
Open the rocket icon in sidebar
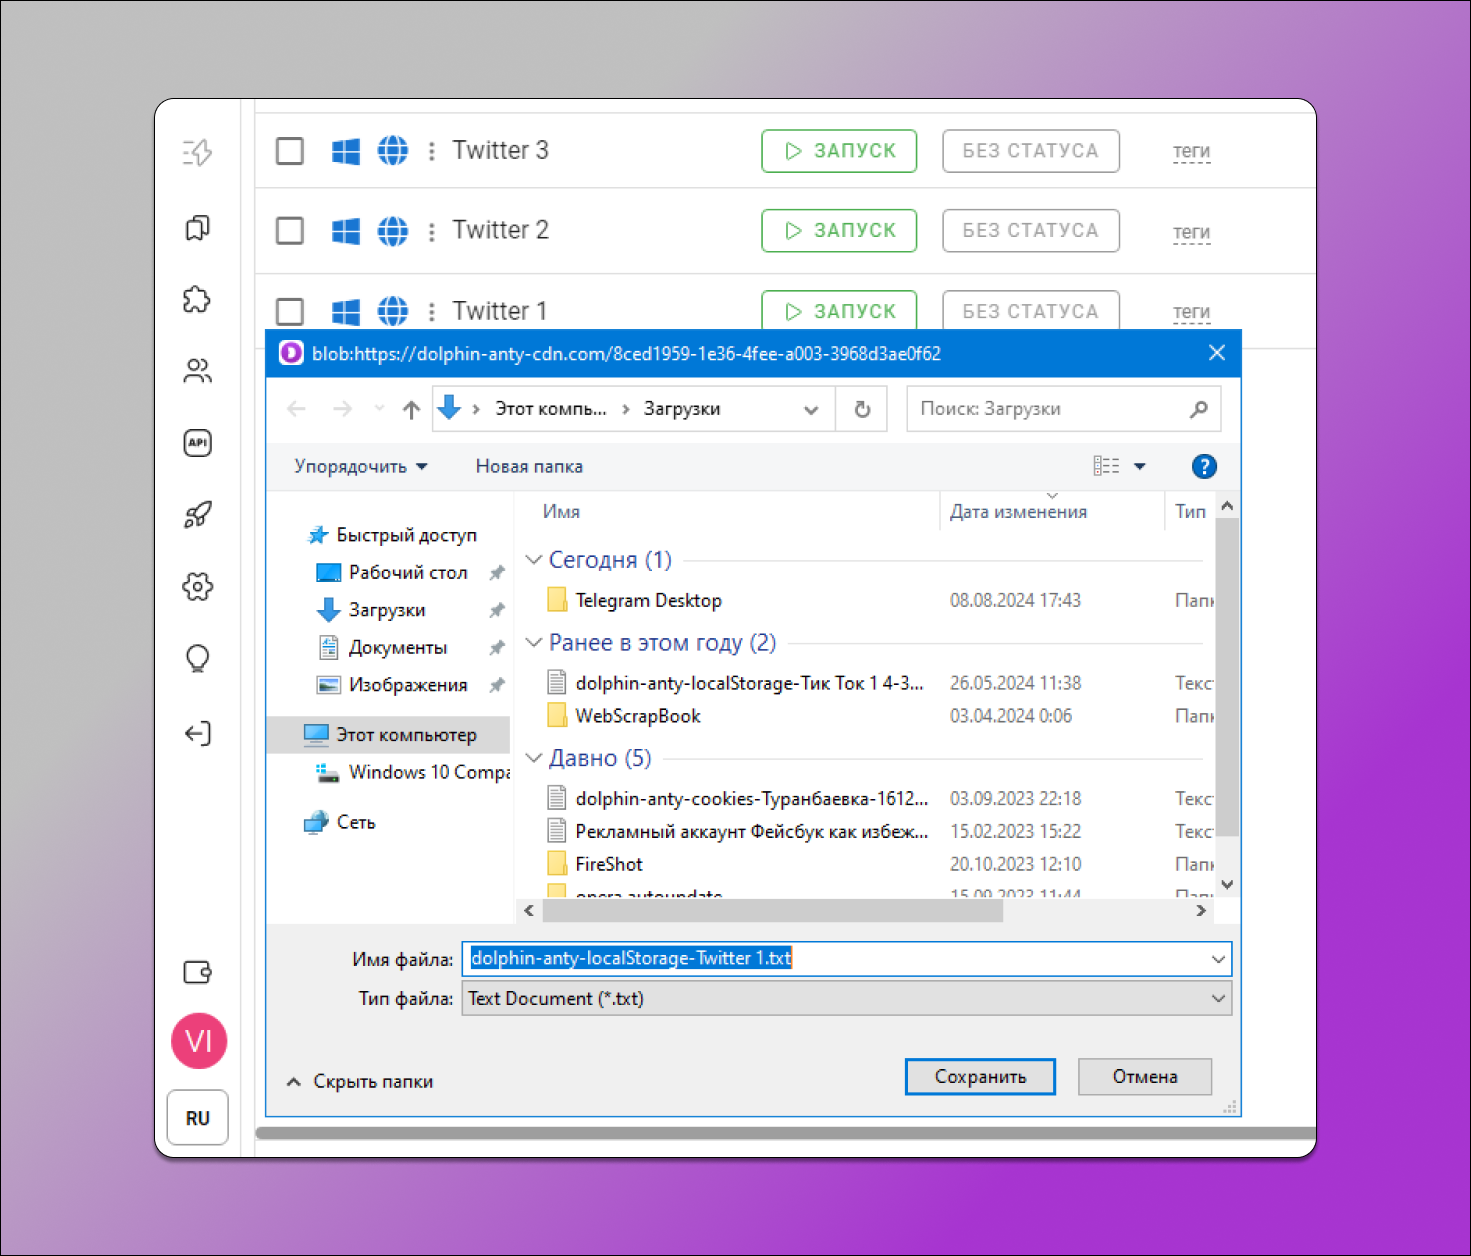pos(197,515)
